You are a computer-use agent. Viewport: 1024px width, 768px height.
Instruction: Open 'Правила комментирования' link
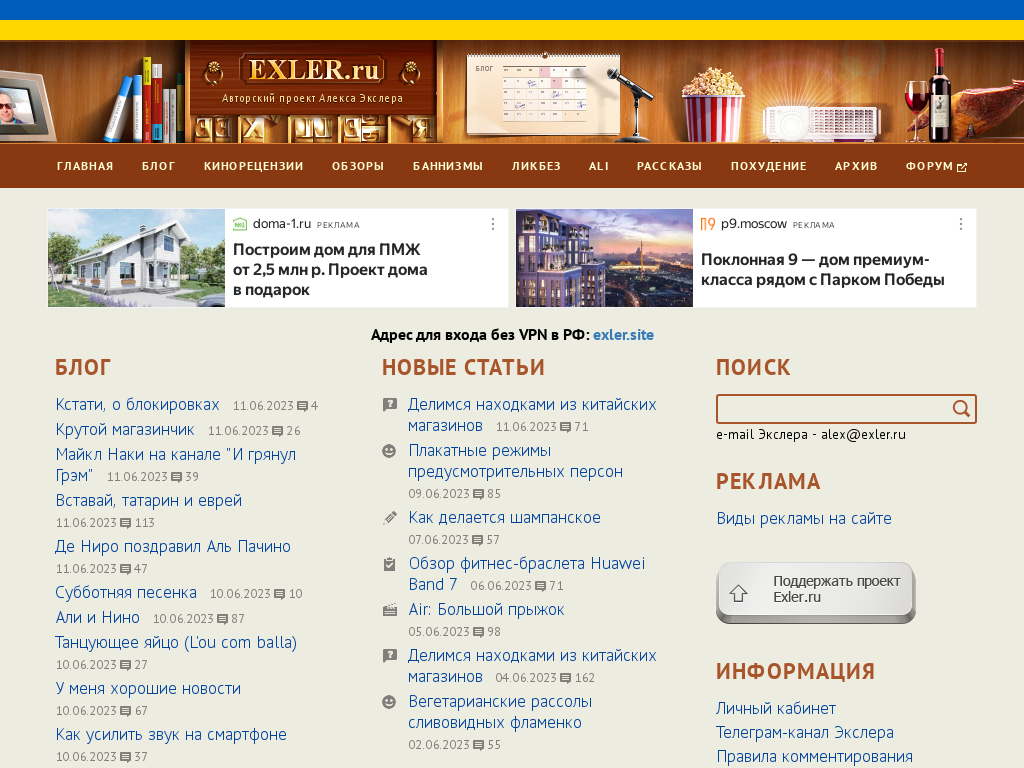point(814,757)
